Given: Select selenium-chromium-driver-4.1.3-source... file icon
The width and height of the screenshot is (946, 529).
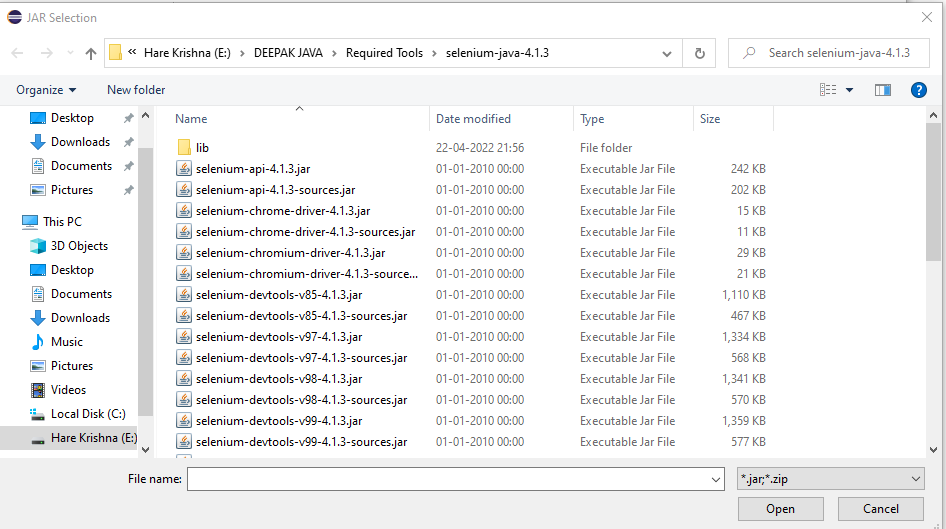Looking at the screenshot, I should point(184,274).
